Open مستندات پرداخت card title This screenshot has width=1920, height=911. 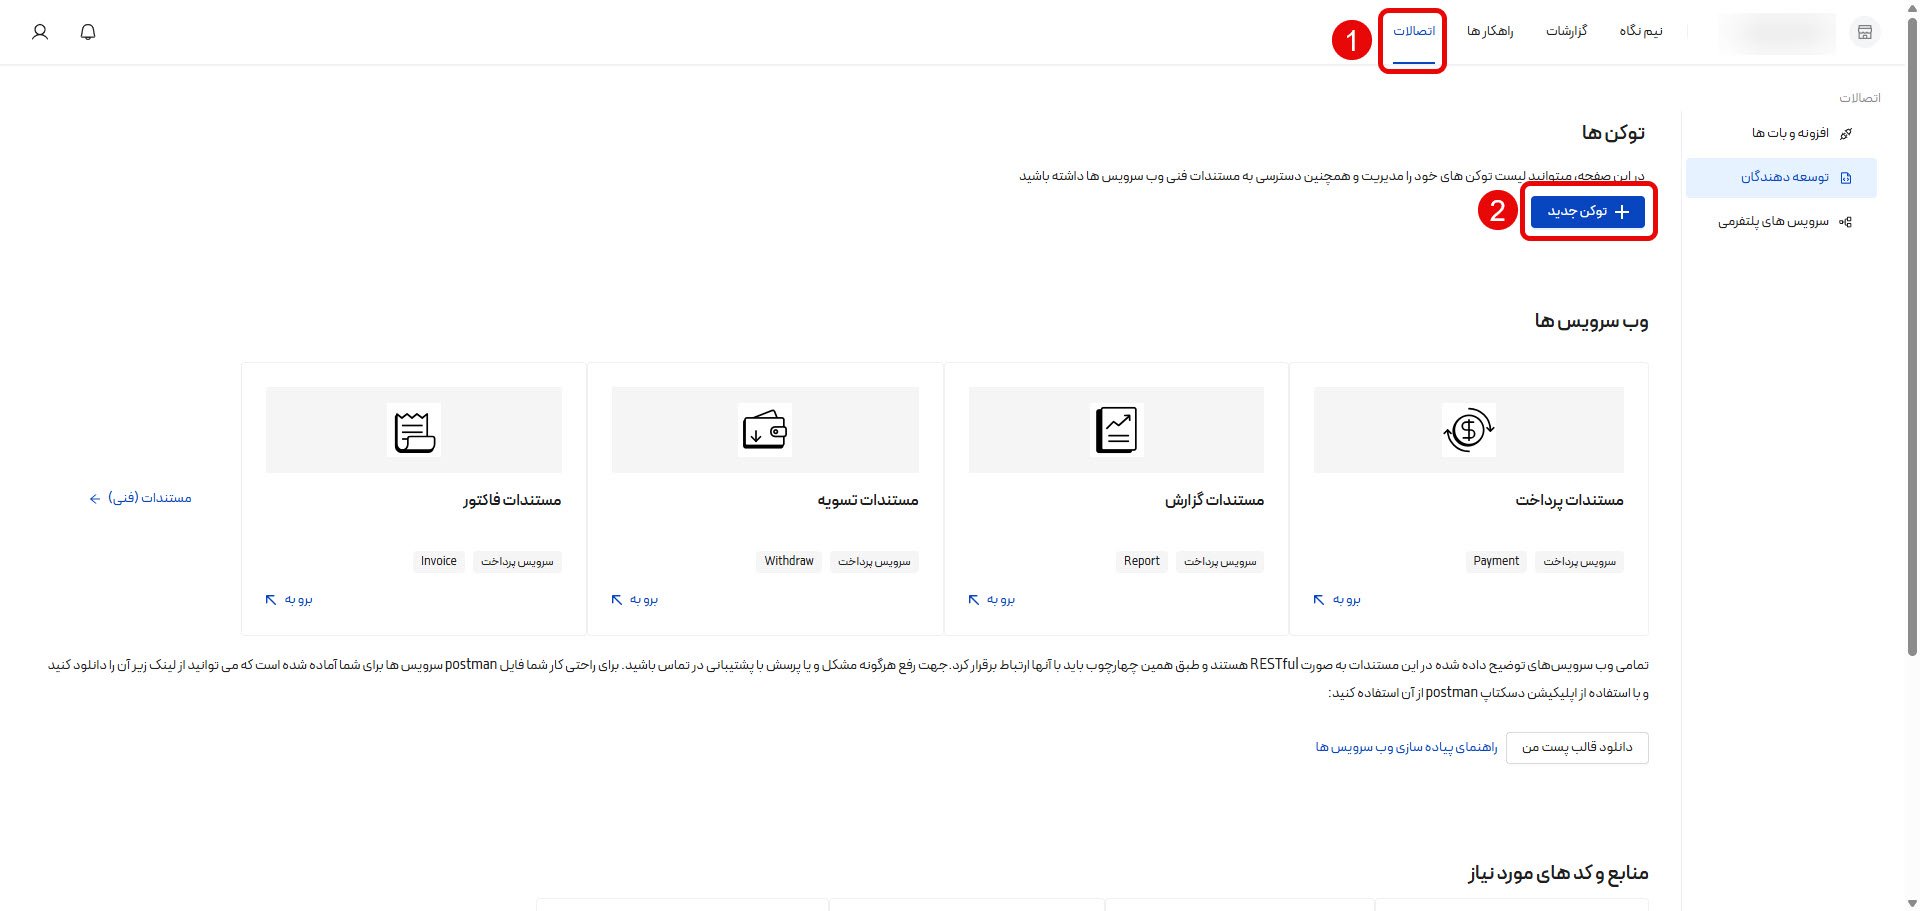pos(1569,500)
